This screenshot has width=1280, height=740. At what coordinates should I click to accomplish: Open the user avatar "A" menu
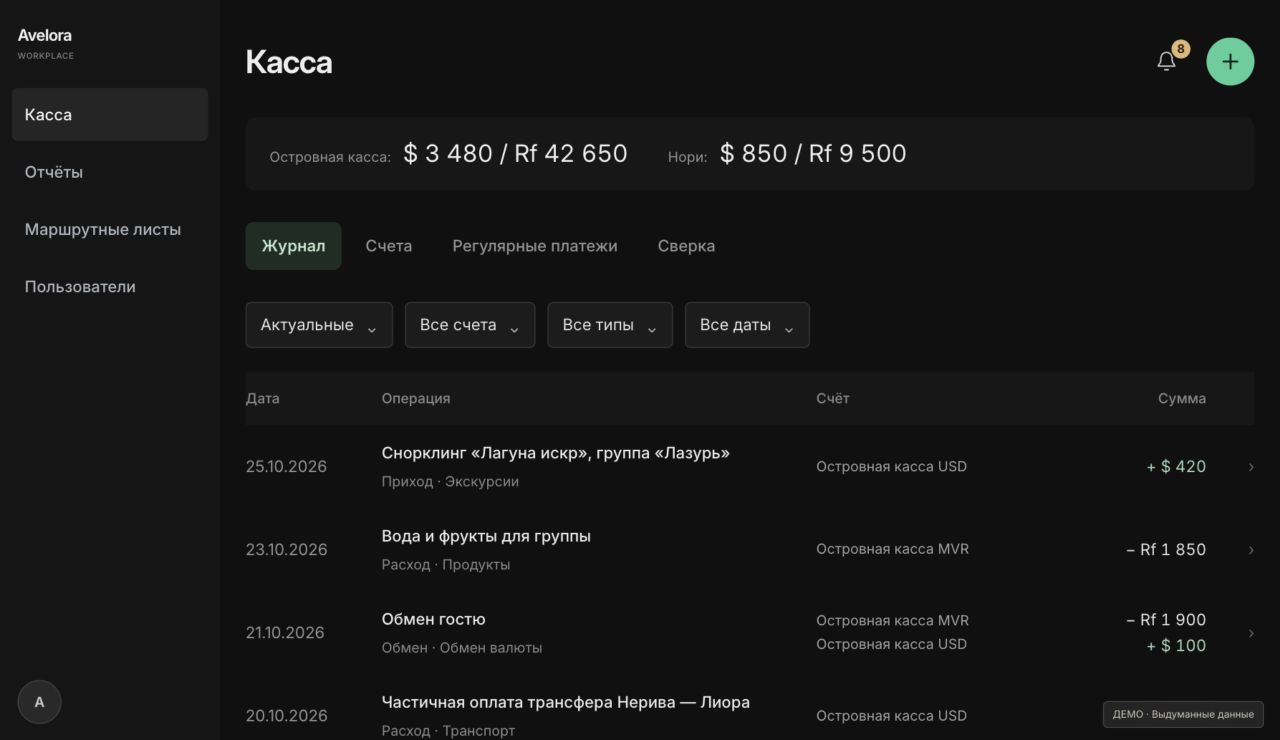[40, 702]
